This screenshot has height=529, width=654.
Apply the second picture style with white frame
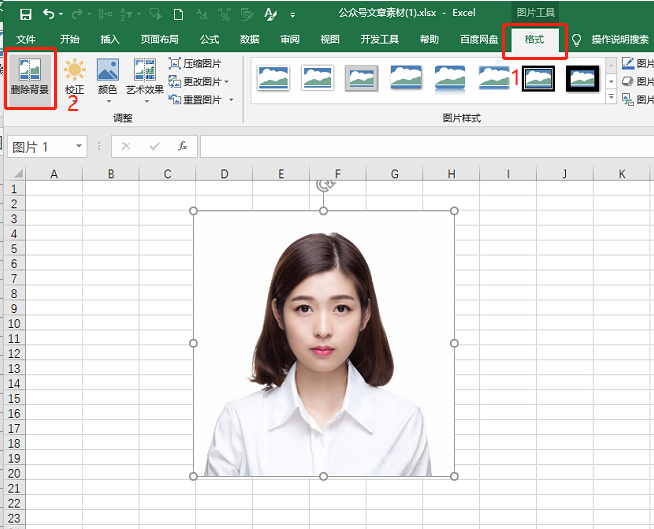point(317,78)
